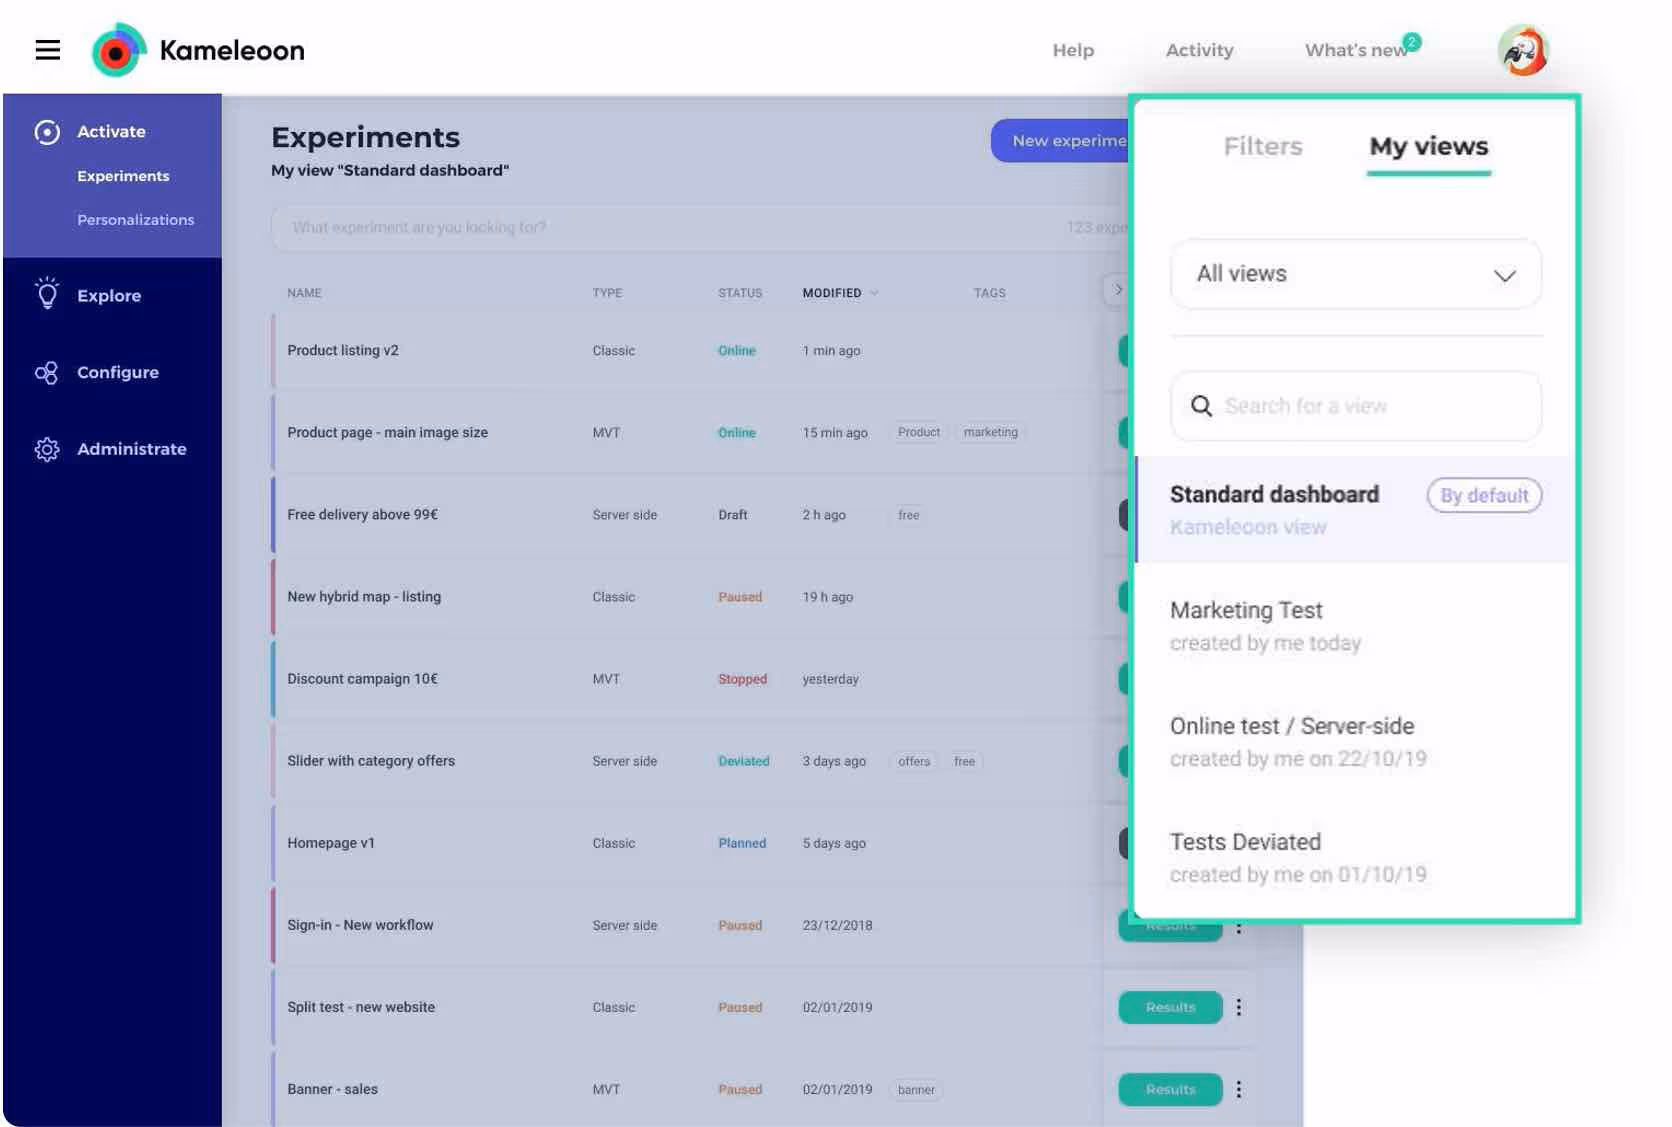1672x1127 pixels.
Task: Expand the All views dropdown
Action: [x=1505, y=275]
